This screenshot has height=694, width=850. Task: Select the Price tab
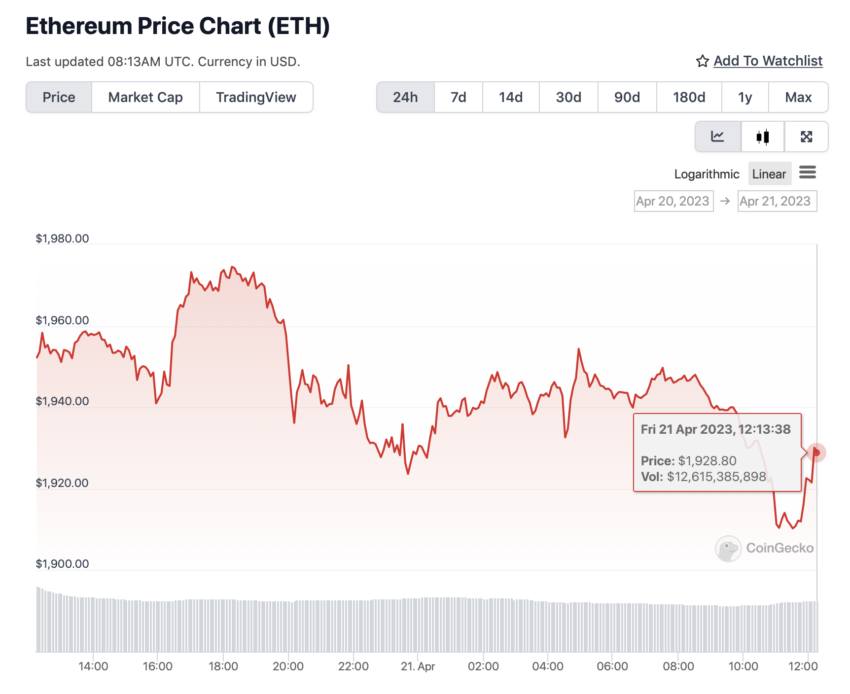click(59, 98)
